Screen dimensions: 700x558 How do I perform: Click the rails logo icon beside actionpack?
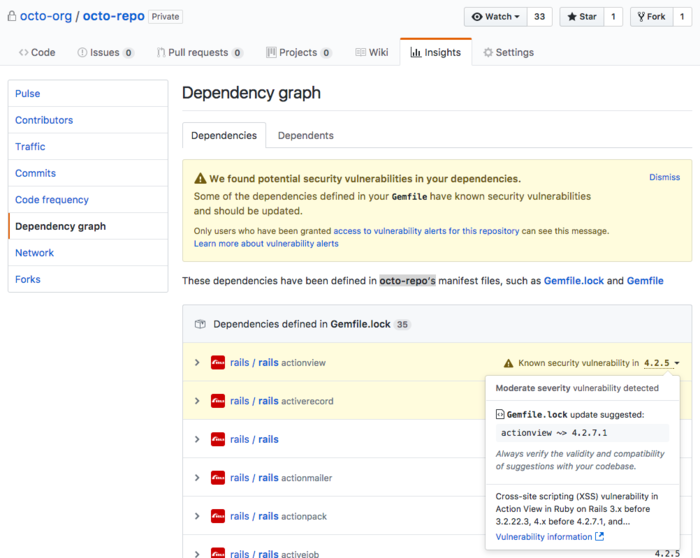[218, 516]
